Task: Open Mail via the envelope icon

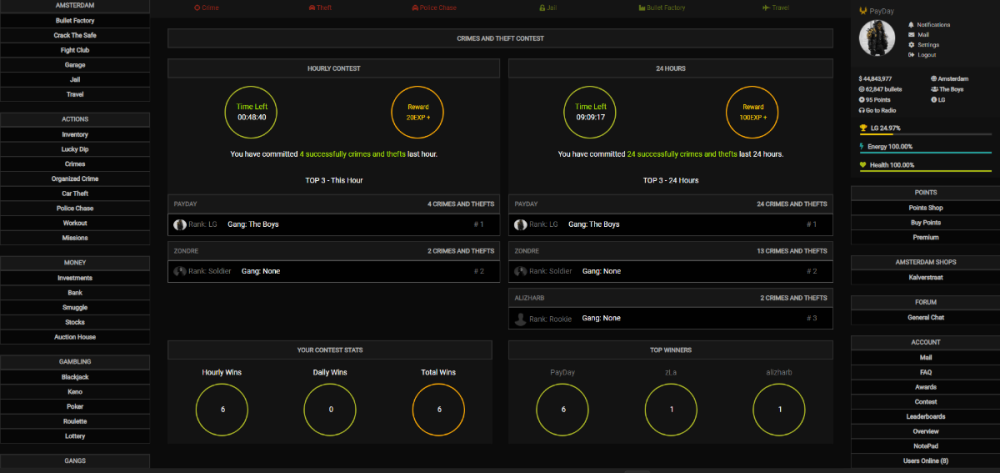Action: coord(910,34)
